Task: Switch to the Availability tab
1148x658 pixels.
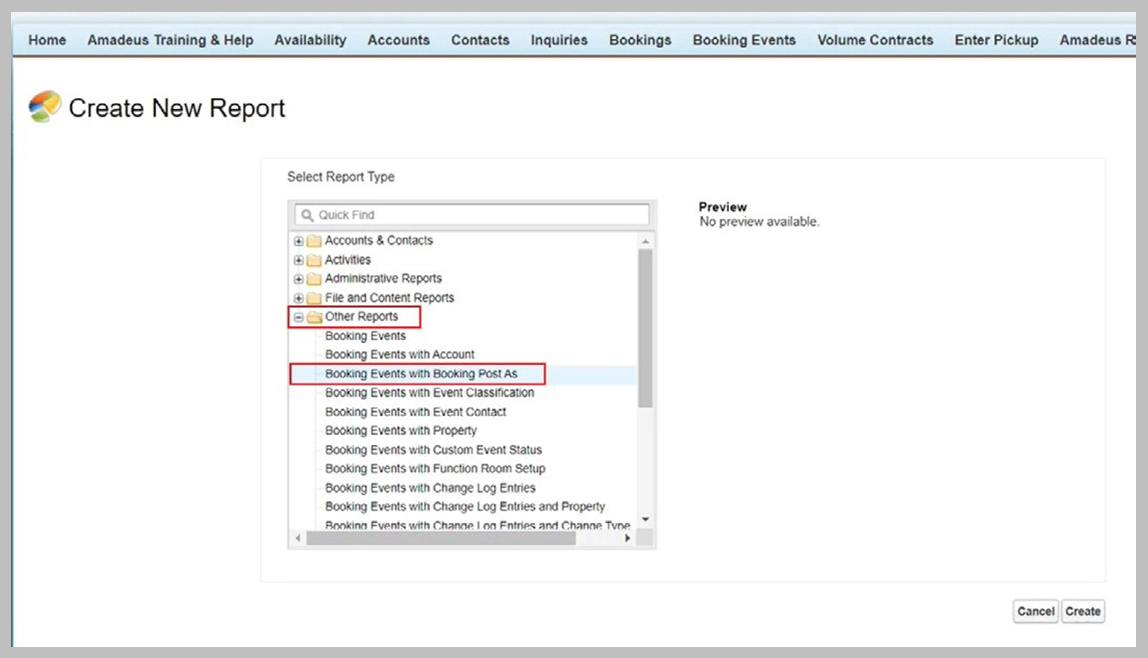Action: (310, 40)
